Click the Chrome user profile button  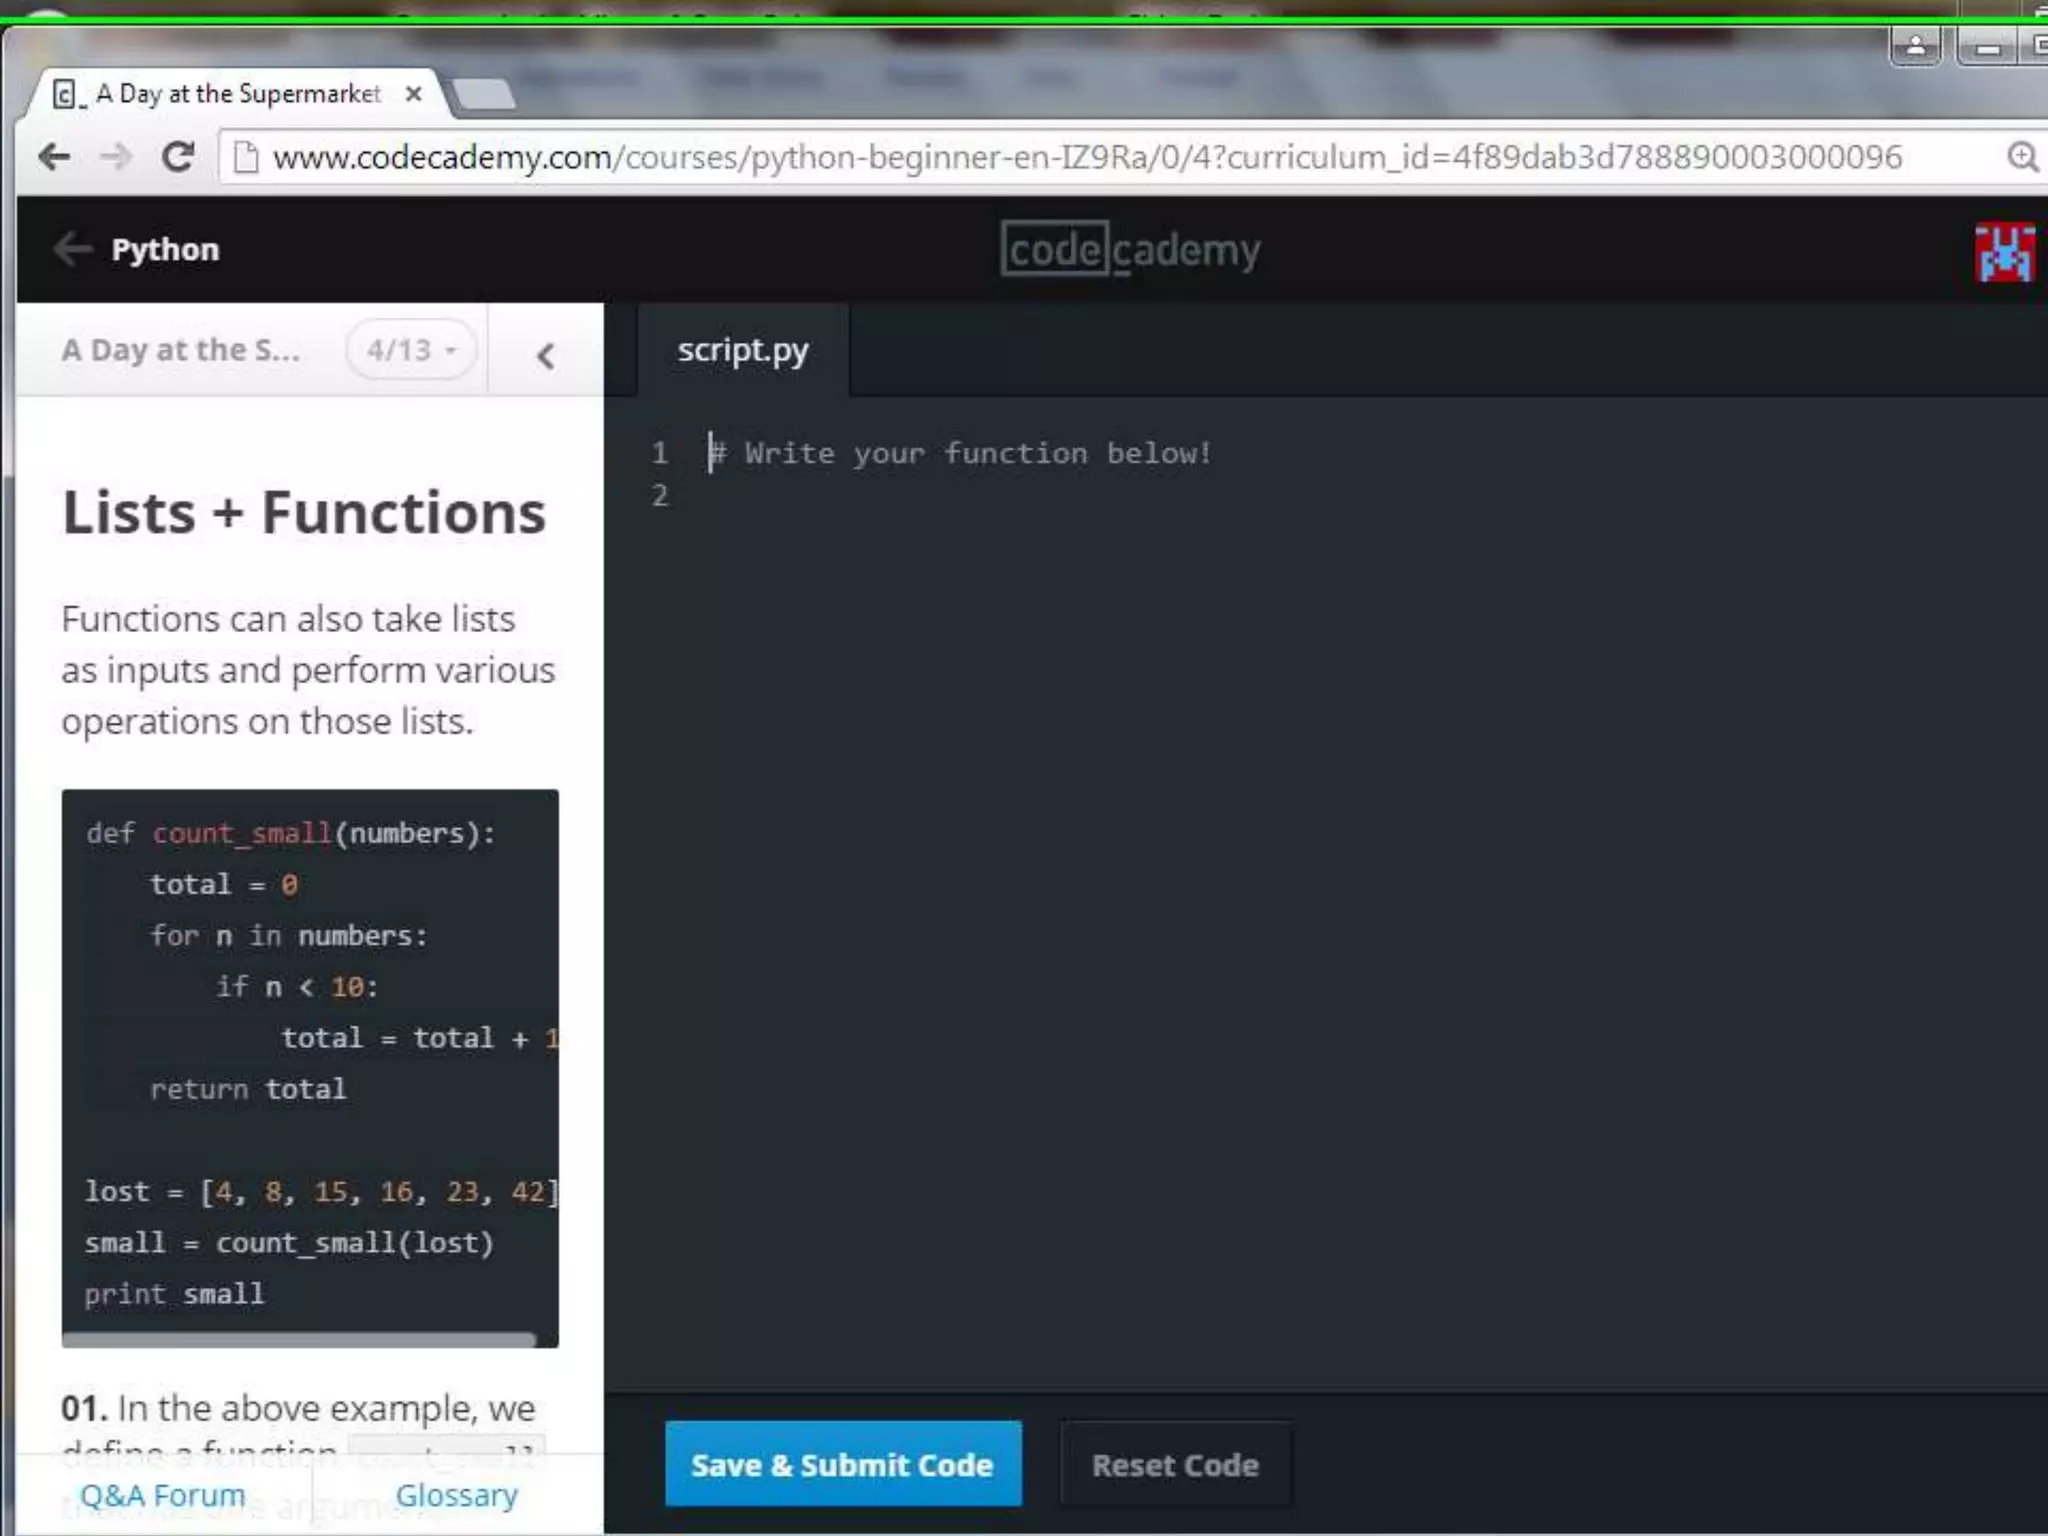[1915, 46]
